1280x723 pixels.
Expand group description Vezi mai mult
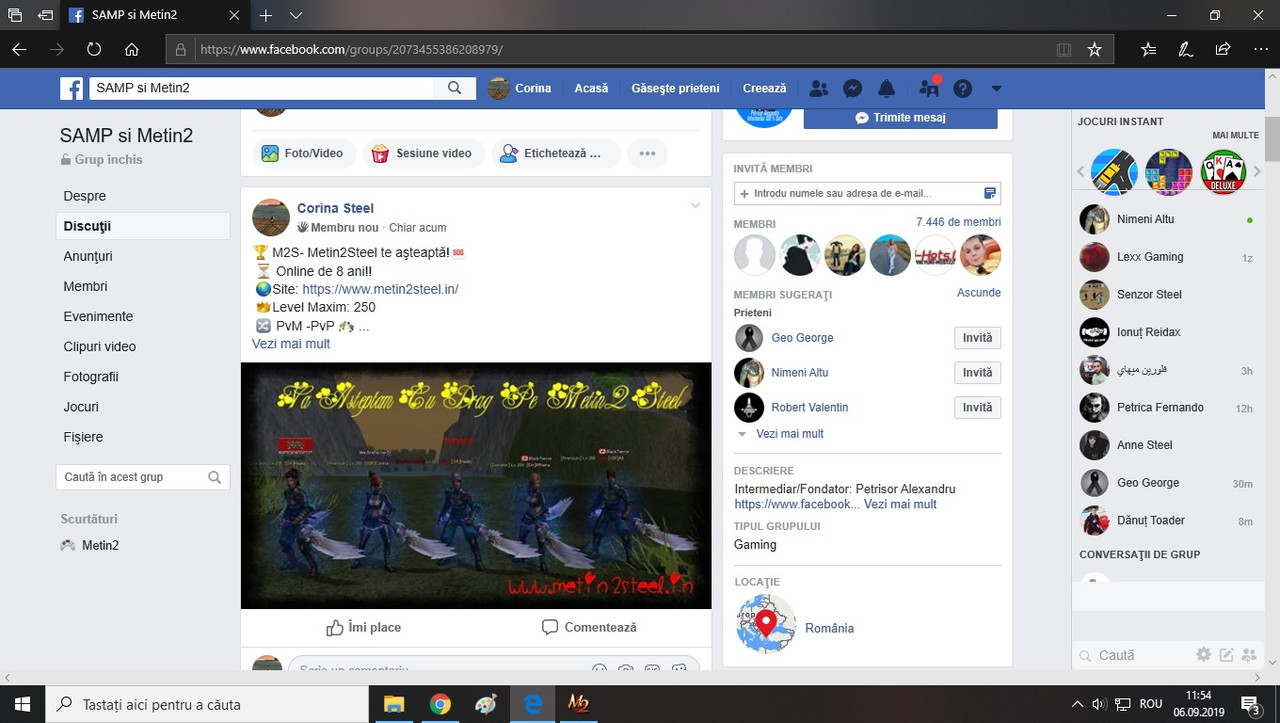pos(900,504)
